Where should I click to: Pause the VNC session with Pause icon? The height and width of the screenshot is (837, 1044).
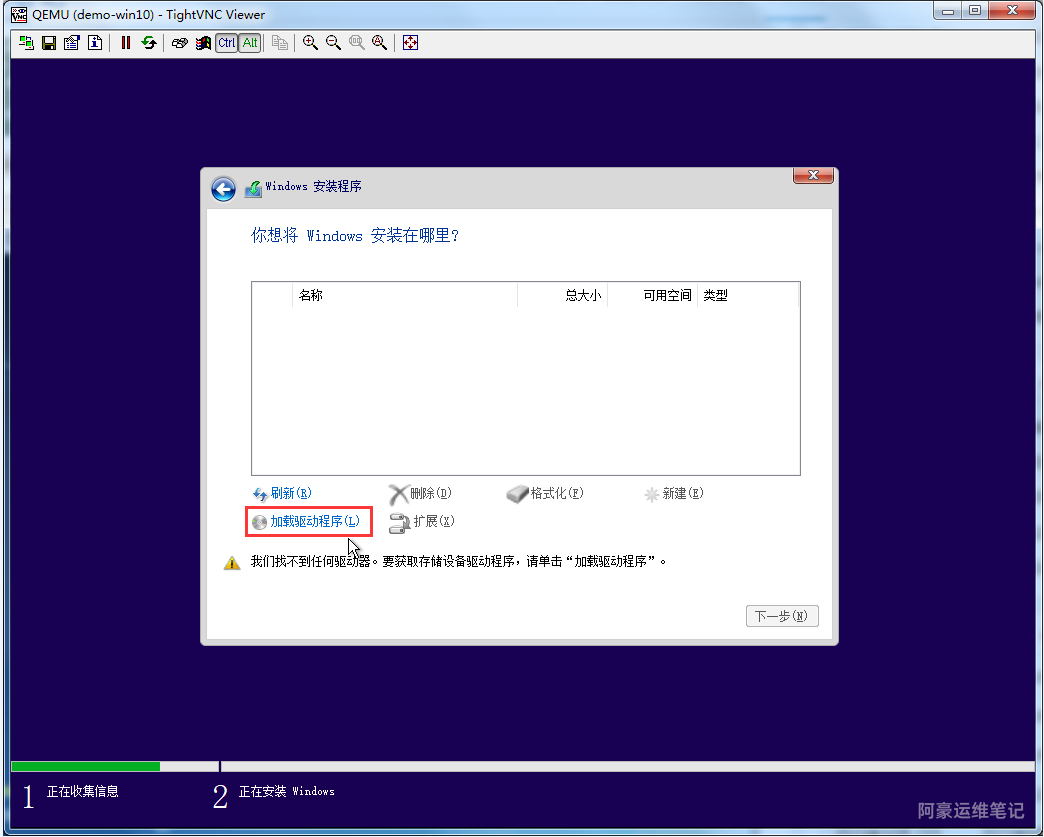point(126,43)
